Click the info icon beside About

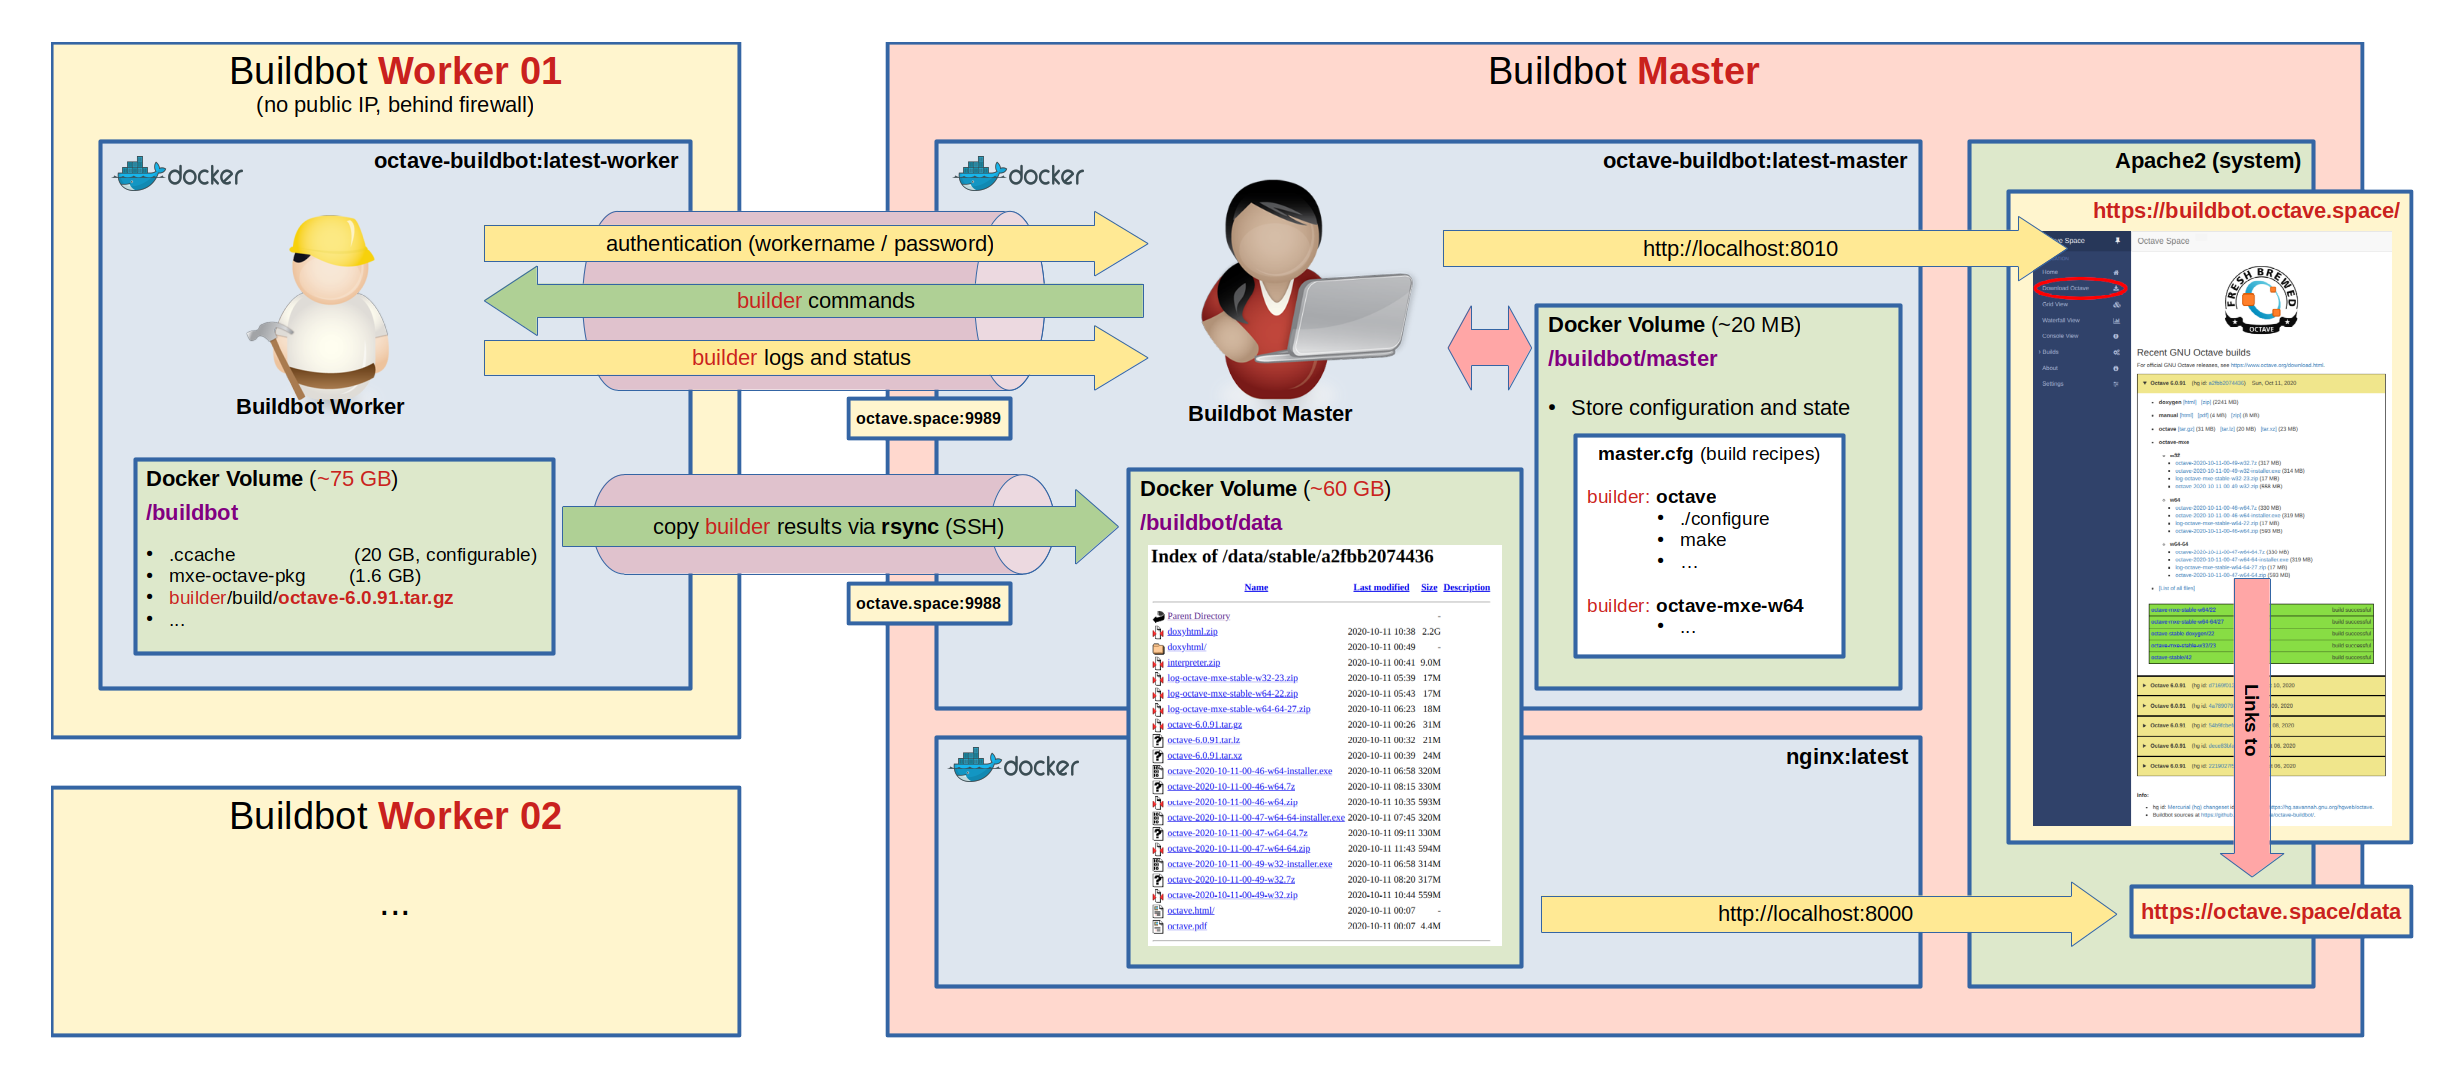tap(2116, 368)
